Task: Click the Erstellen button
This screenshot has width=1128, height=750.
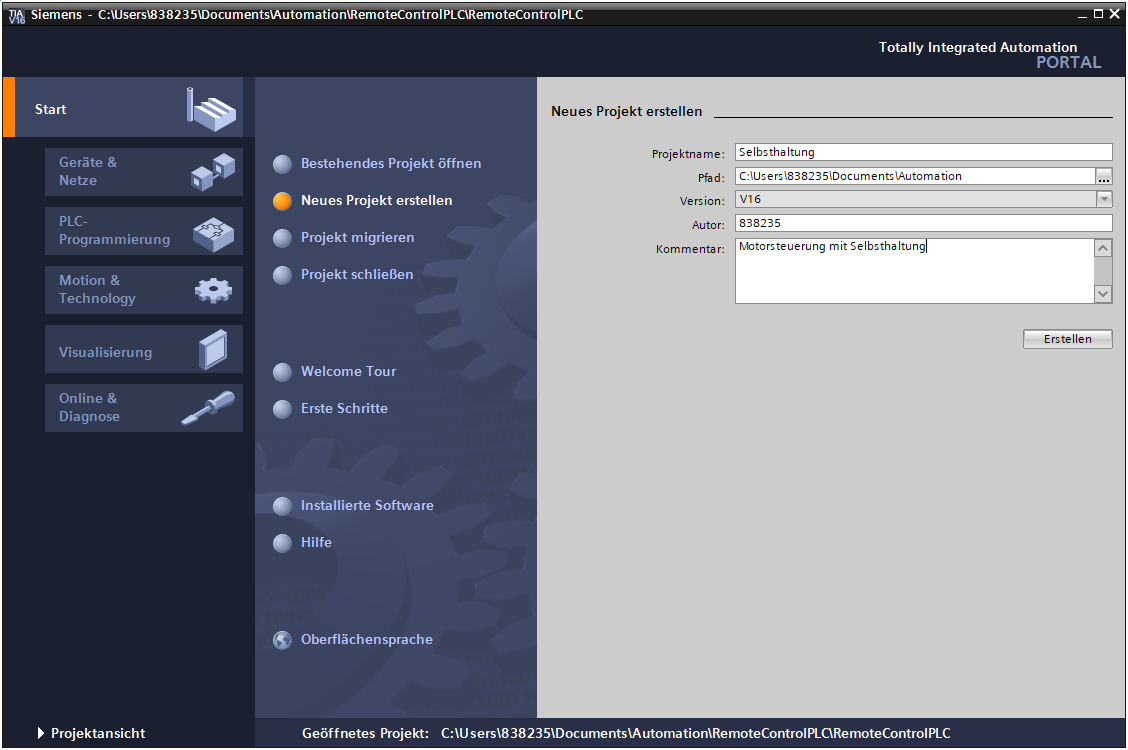Action: pyautogui.click(x=1068, y=339)
